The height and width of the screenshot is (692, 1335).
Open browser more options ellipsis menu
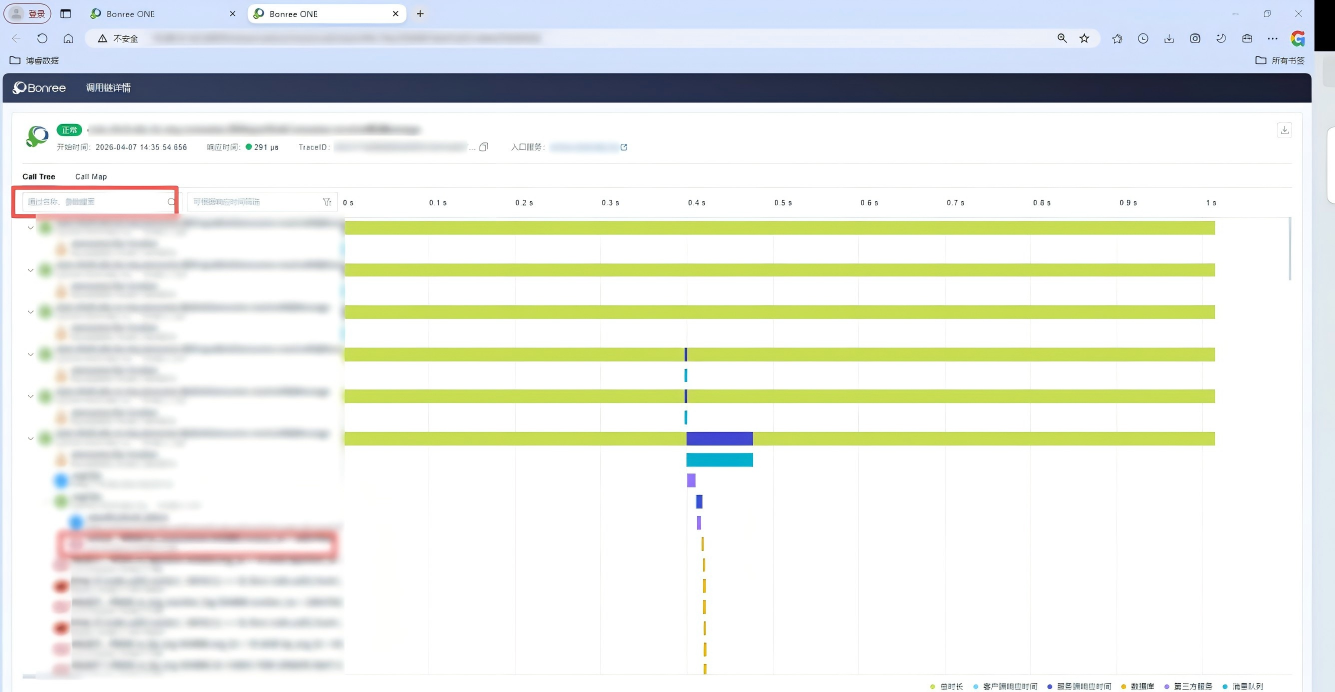[x=1272, y=38]
